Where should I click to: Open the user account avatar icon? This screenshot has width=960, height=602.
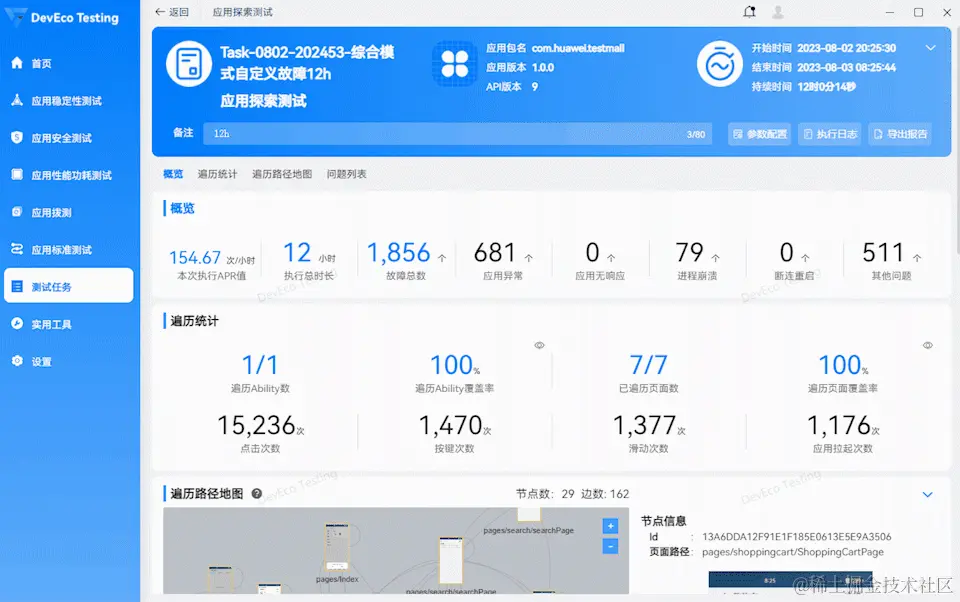pyautogui.click(x=778, y=12)
